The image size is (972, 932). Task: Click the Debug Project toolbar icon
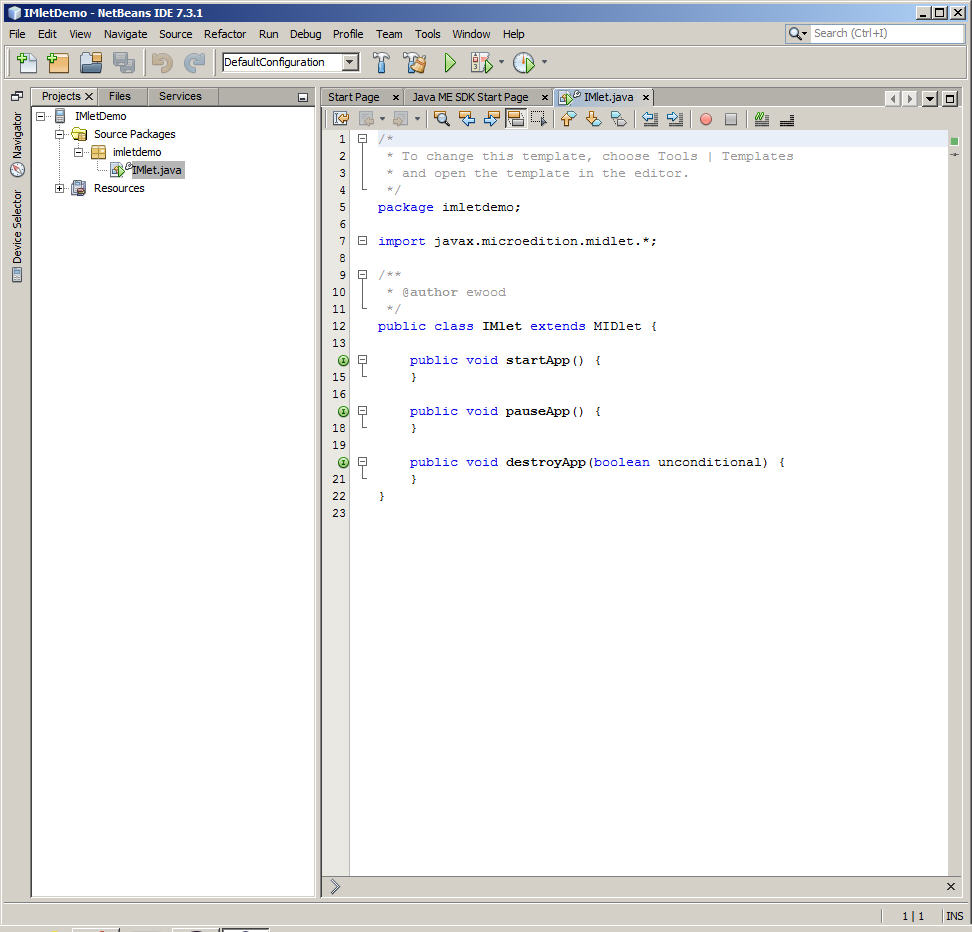coord(482,62)
